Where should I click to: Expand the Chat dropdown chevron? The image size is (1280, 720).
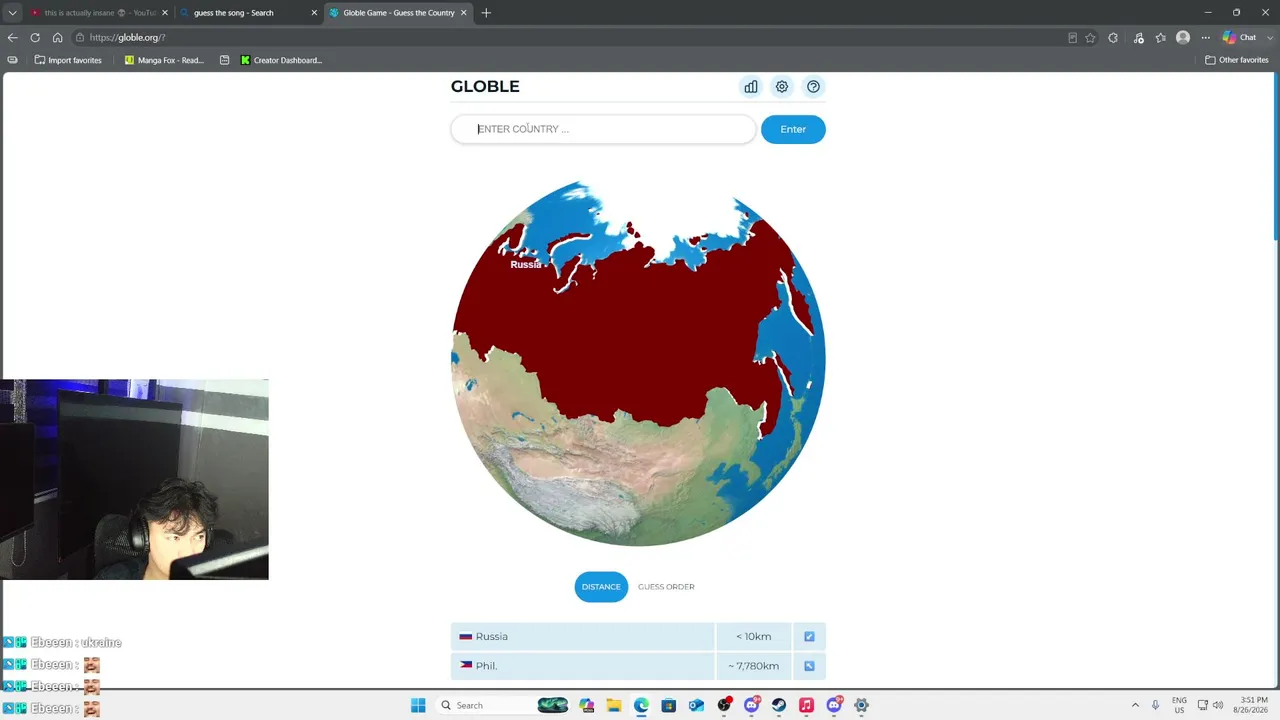tap(1268, 38)
